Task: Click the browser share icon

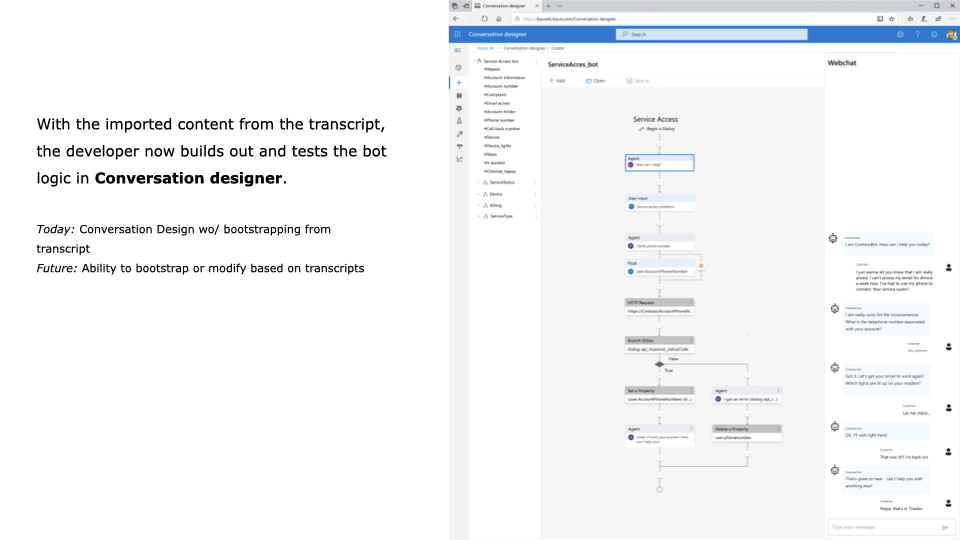Action: (x=938, y=19)
